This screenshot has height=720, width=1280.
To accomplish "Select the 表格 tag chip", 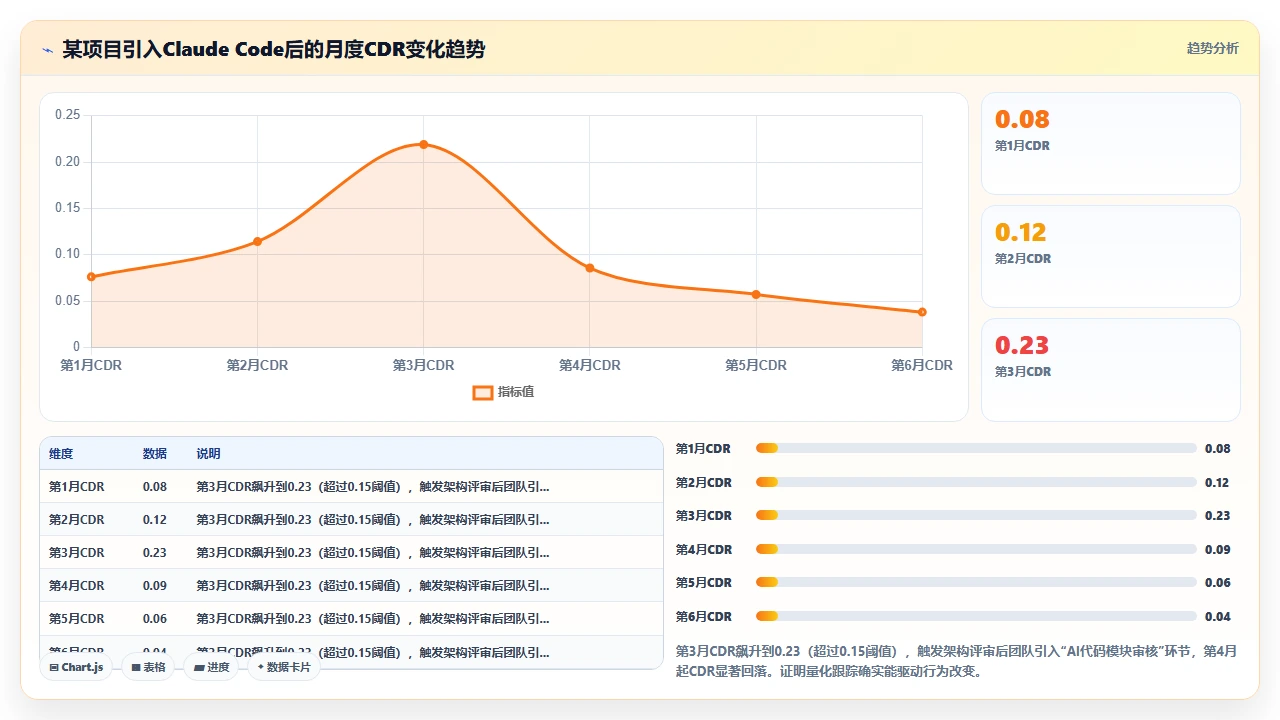I will coord(149,667).
